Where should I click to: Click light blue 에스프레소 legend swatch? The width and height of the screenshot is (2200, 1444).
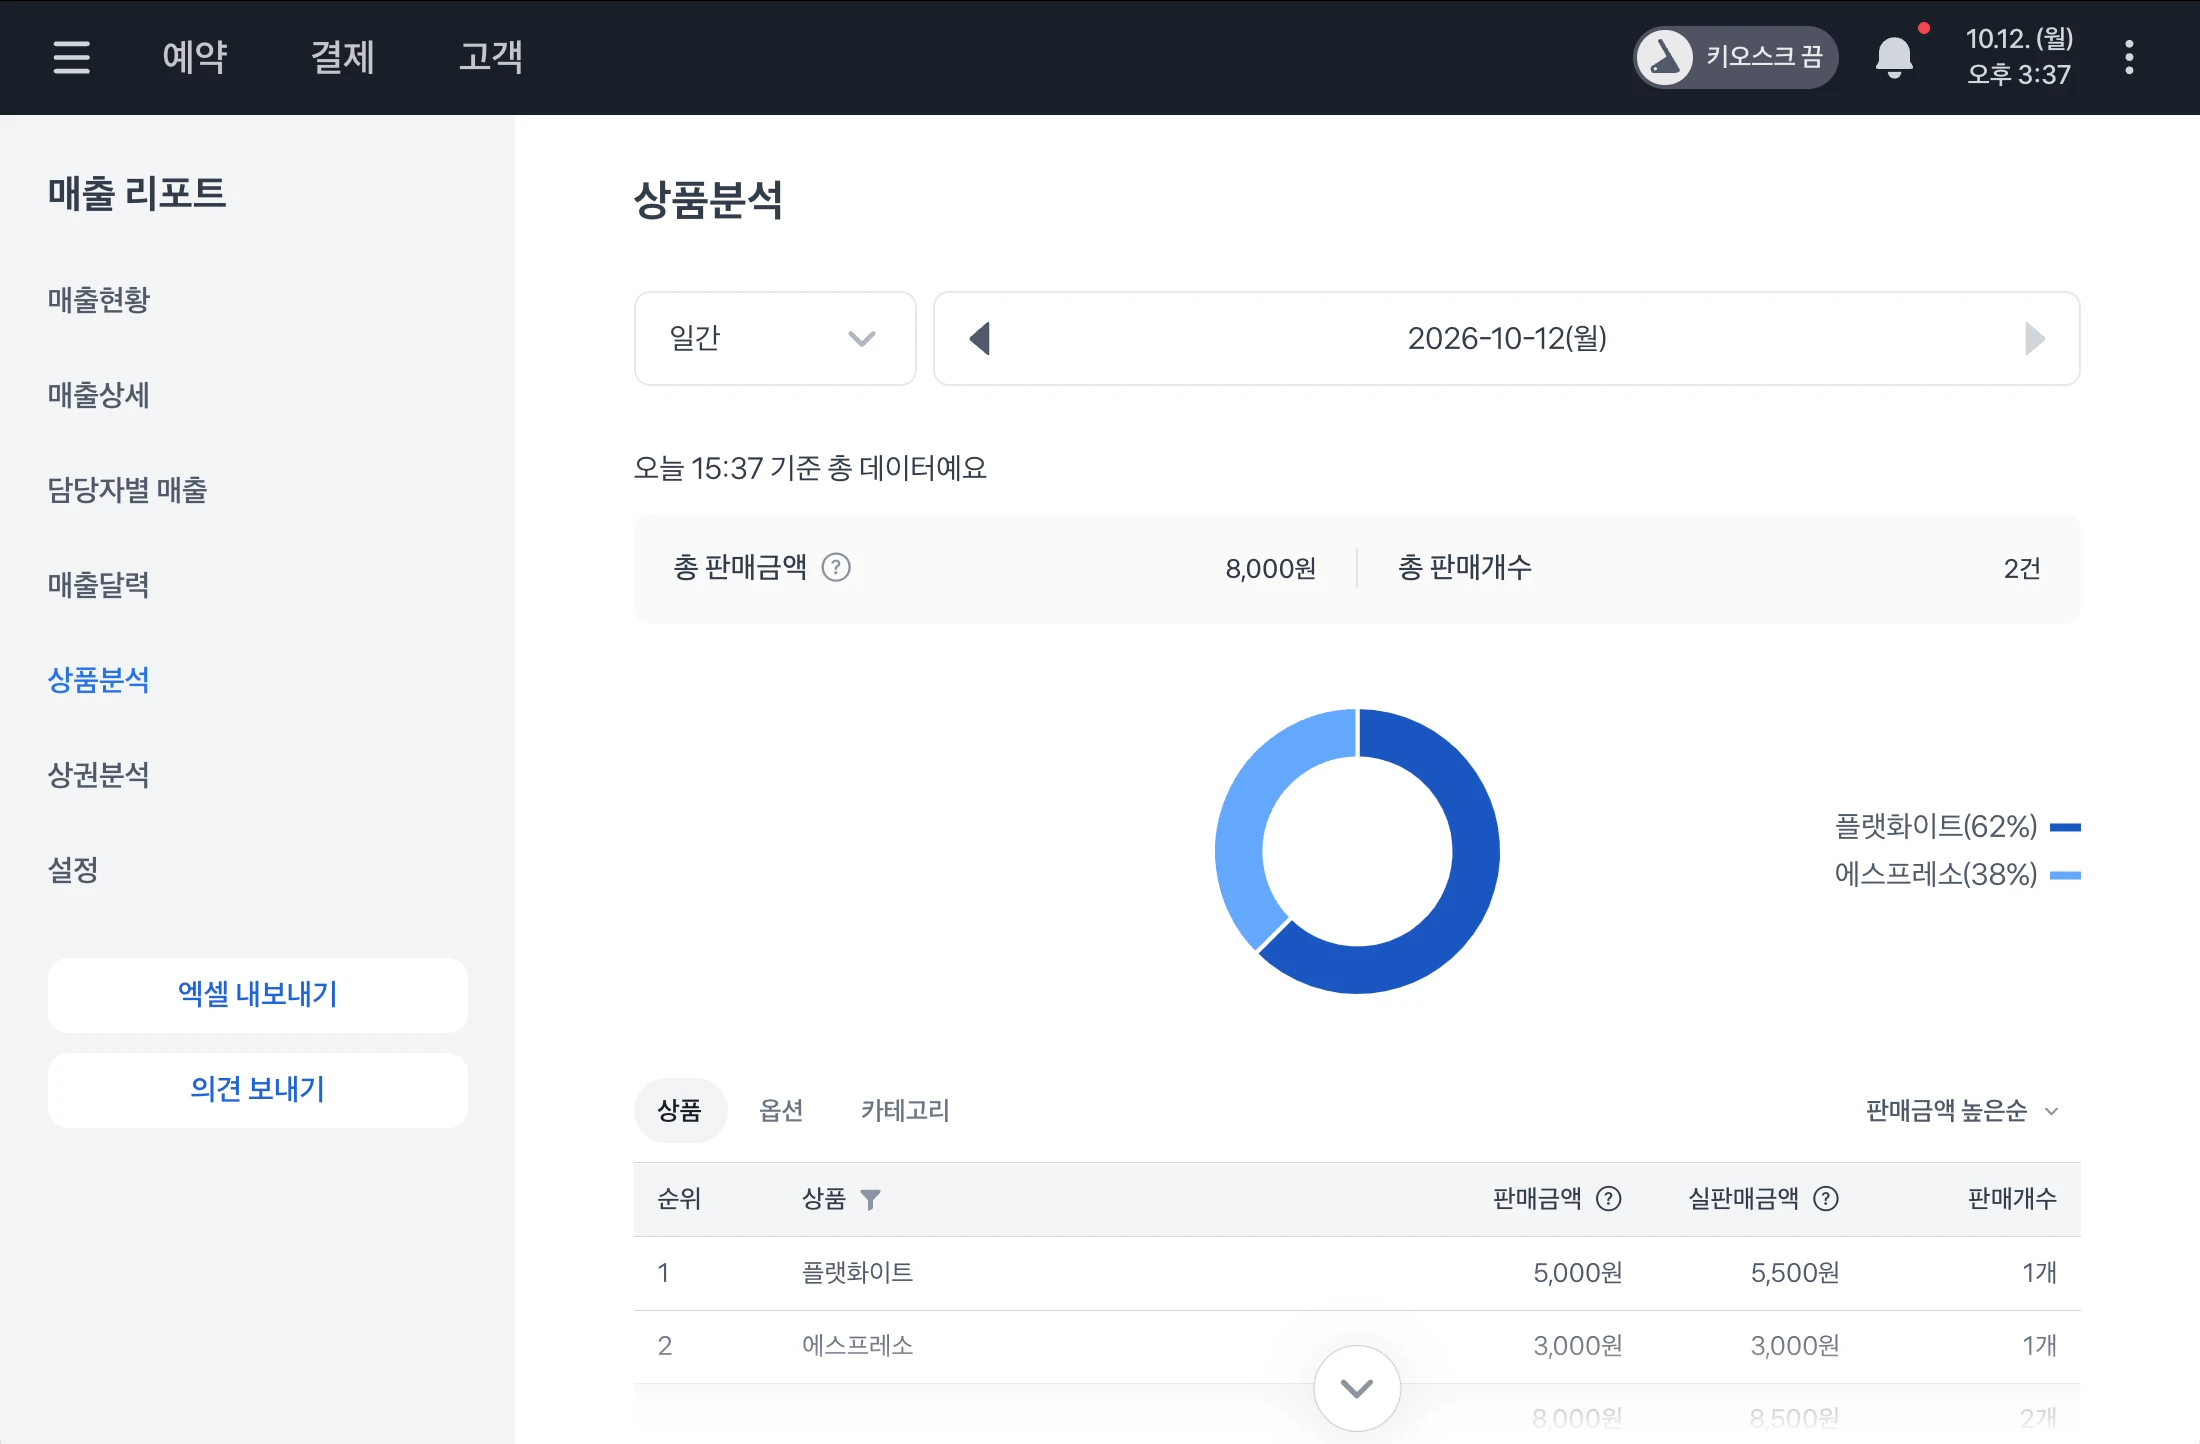tap(2065, 875)
